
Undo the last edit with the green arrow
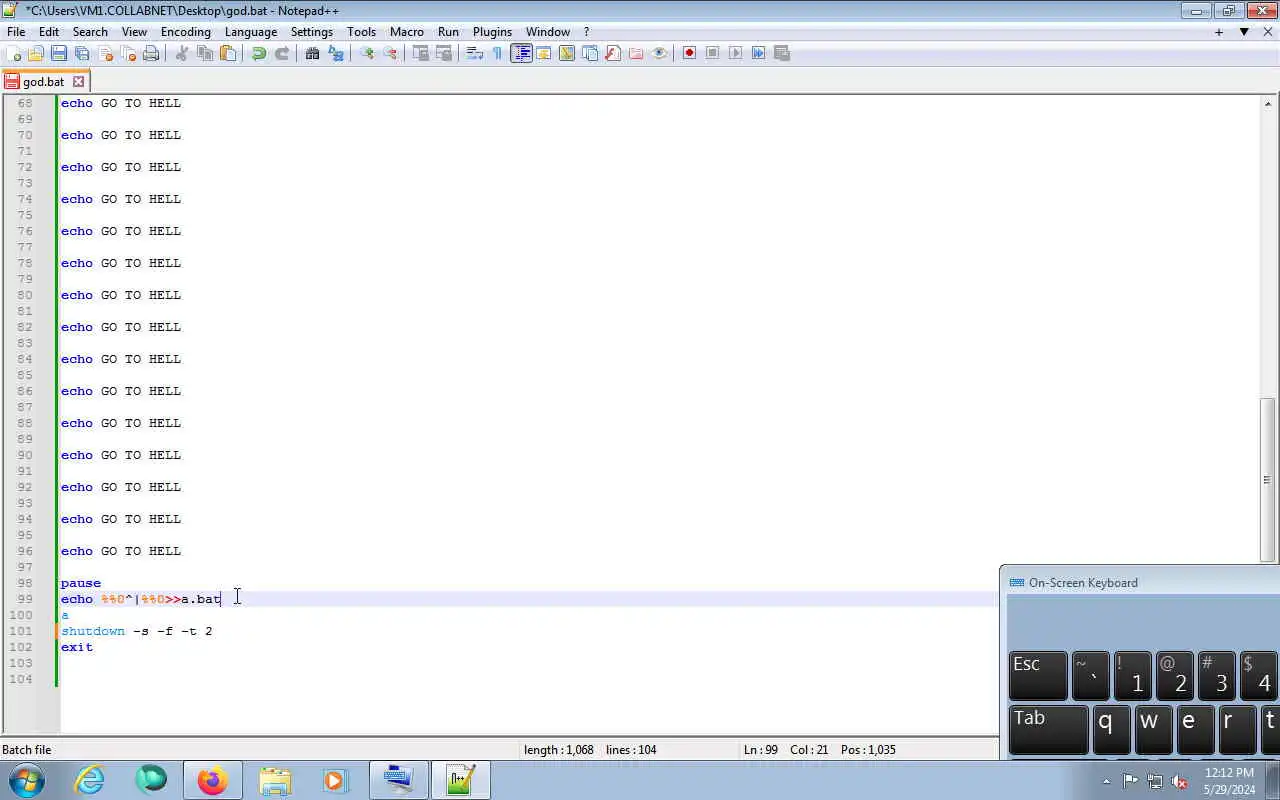(259, 53)
